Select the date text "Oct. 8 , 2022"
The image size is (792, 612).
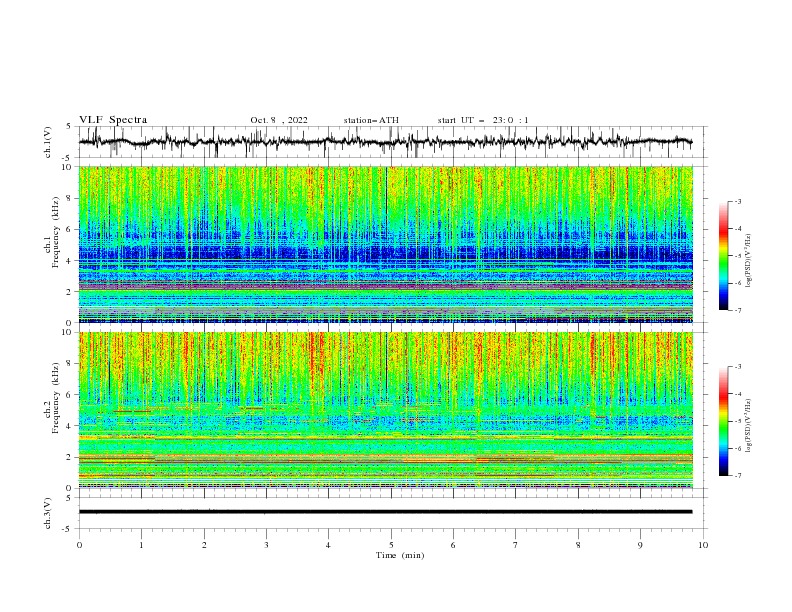point(279,120)
